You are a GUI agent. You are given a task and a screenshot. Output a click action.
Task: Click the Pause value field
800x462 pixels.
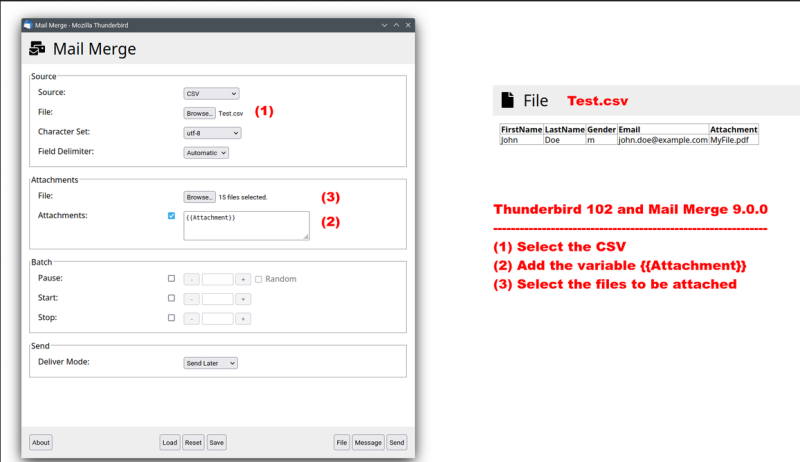pos(217,279)
